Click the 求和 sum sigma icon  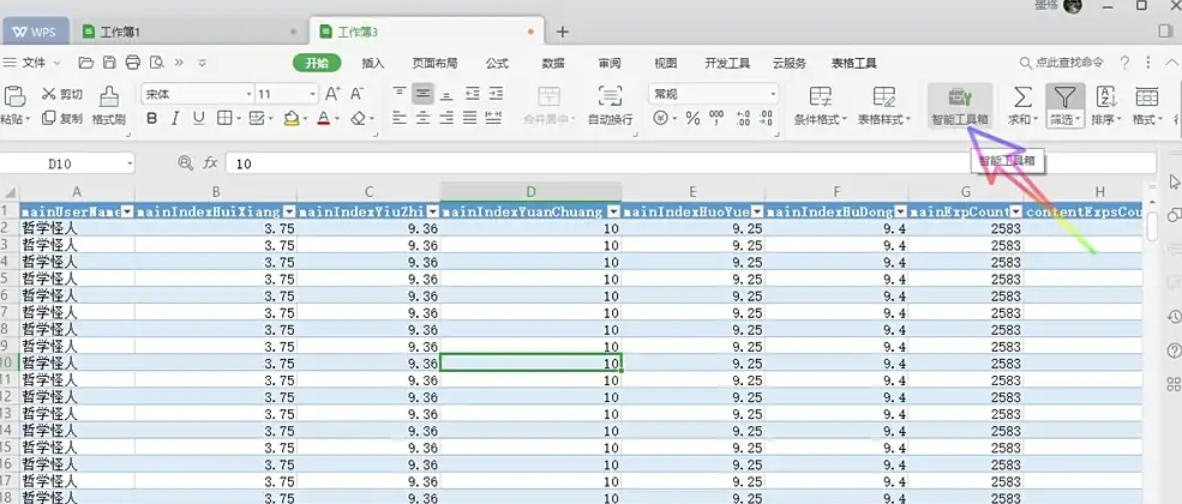point(1022,97)
